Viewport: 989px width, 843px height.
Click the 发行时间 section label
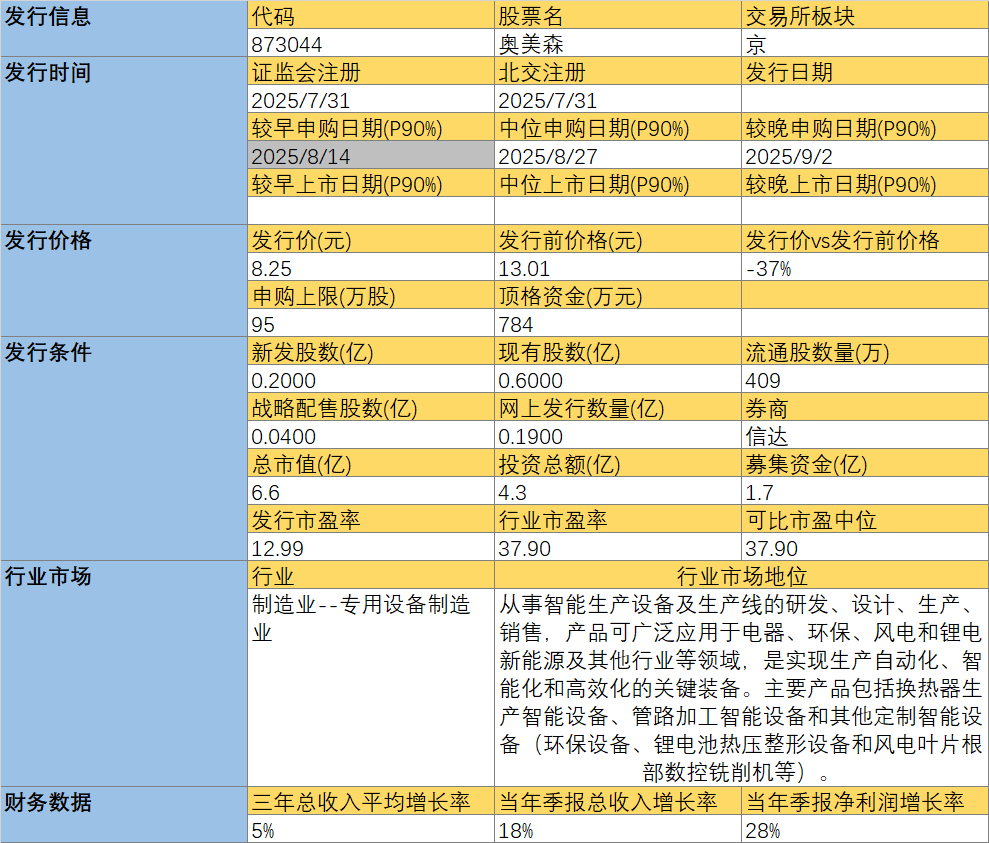[x=124, y=141]
